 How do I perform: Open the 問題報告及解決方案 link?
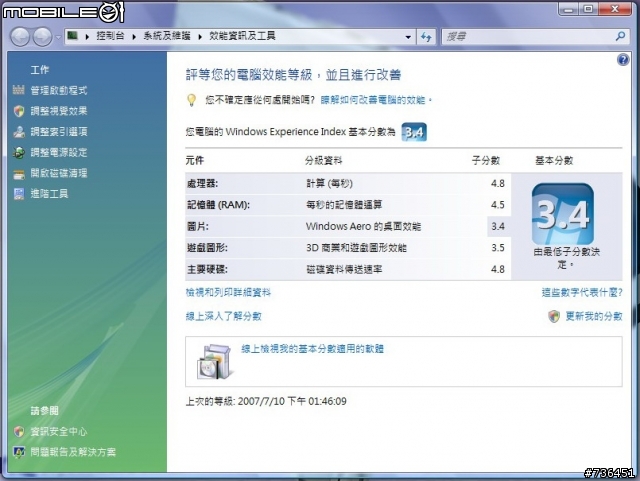73,452
